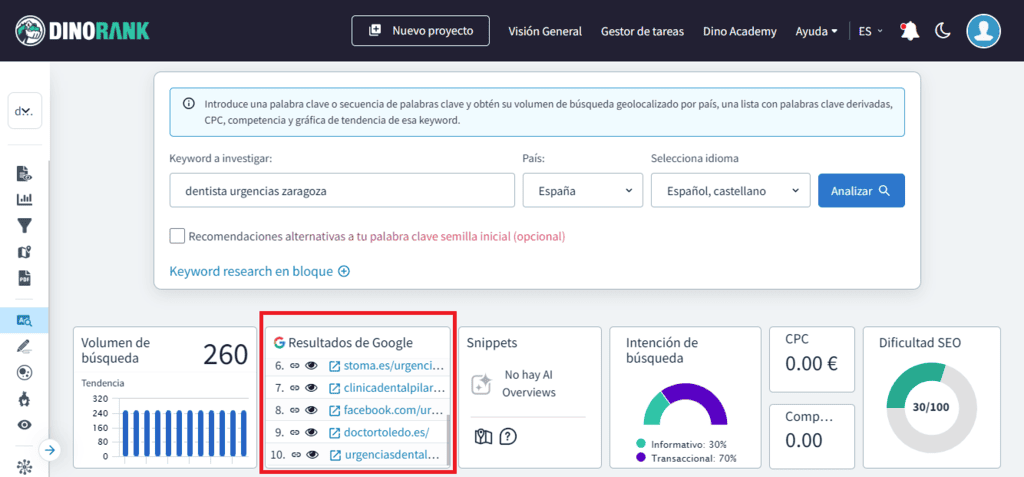Open bar chart sidebar tool

pos(24,199)
